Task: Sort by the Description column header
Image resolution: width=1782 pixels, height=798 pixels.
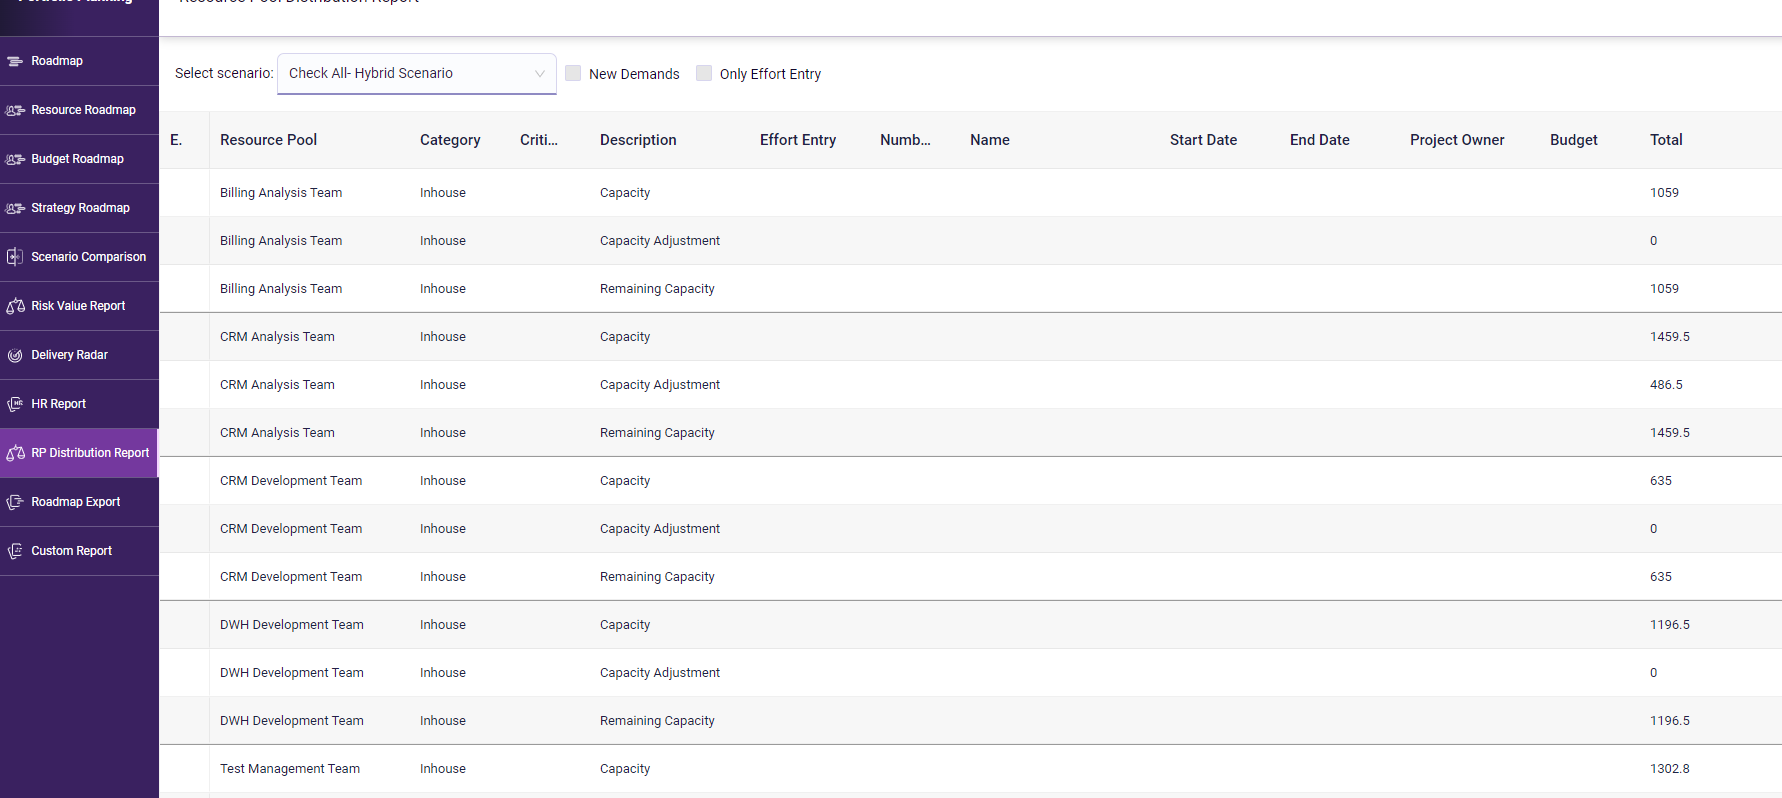Action: 638,140
